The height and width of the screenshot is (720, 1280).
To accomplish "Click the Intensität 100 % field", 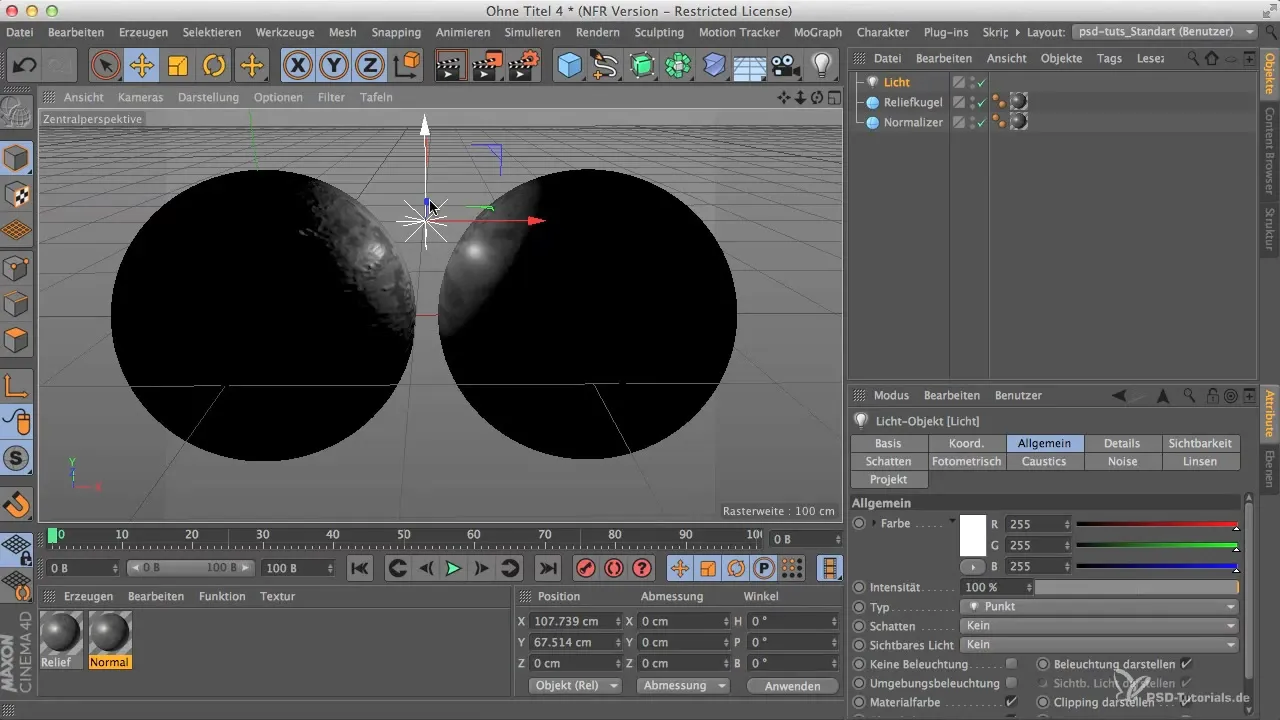I will [996, 587].
